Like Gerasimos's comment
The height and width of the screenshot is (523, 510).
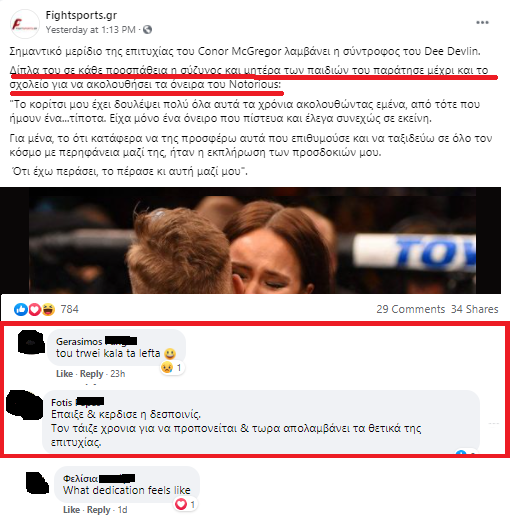[64, 374]
